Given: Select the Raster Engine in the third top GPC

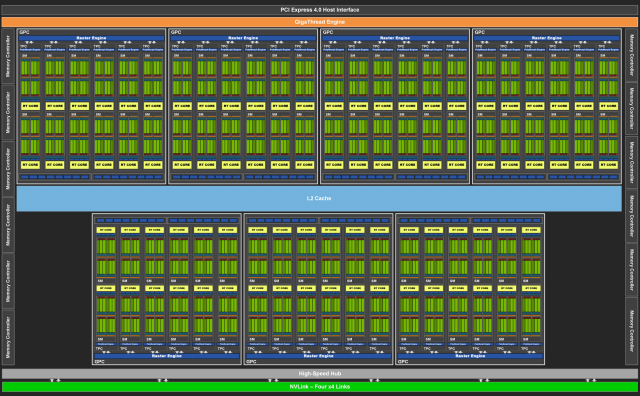Looking at the screenshot, I should pyautogui.click(x=395, y=38).
